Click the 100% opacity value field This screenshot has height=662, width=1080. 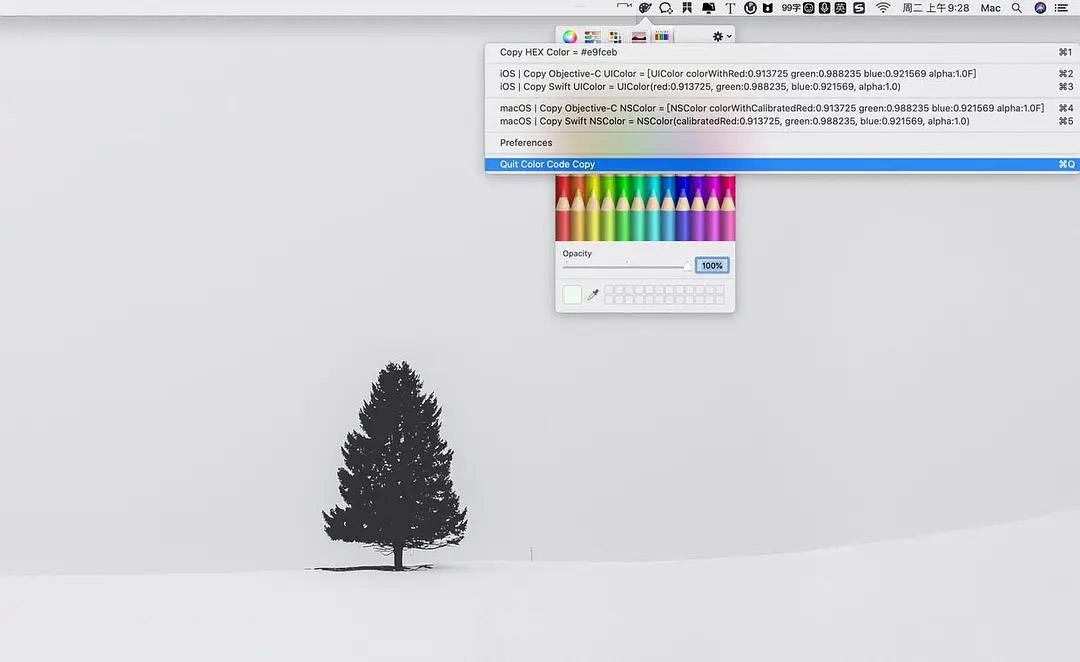712,265
